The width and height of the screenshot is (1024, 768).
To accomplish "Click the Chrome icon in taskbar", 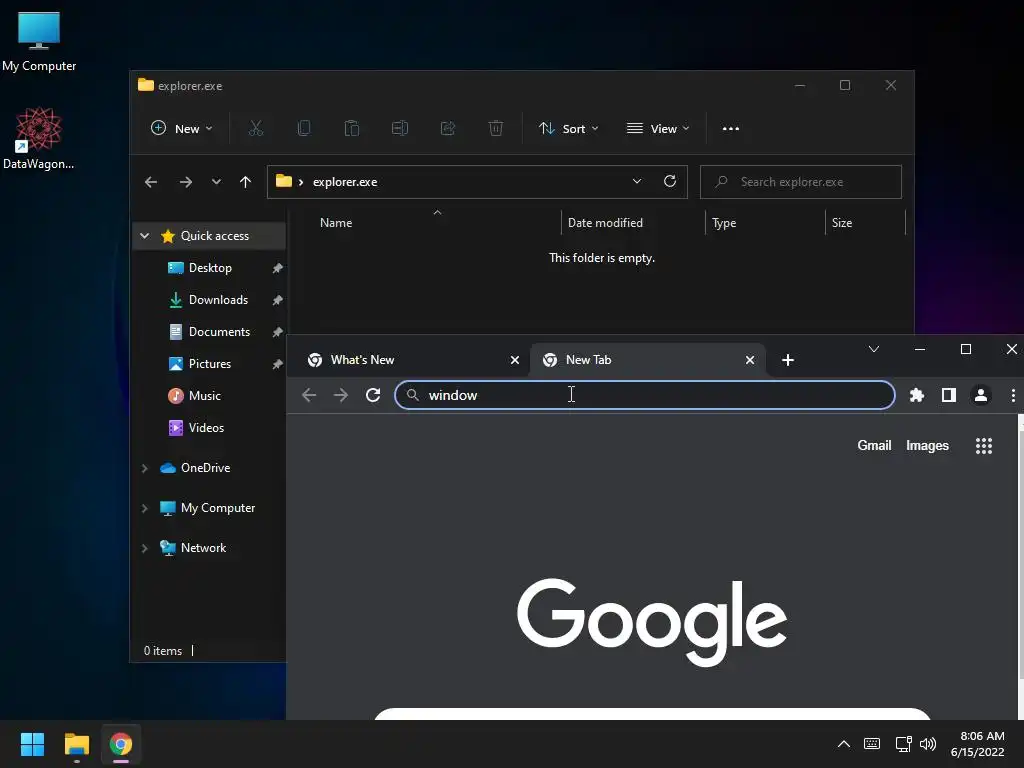I will click(x=121, y=744).
